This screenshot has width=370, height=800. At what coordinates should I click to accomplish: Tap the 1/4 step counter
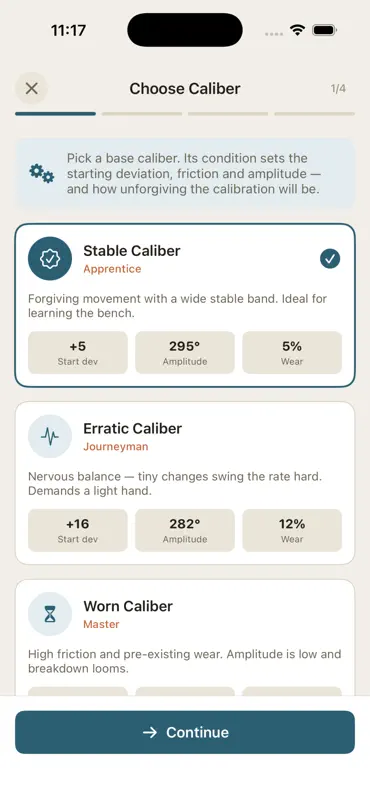[x=338, y=89]
